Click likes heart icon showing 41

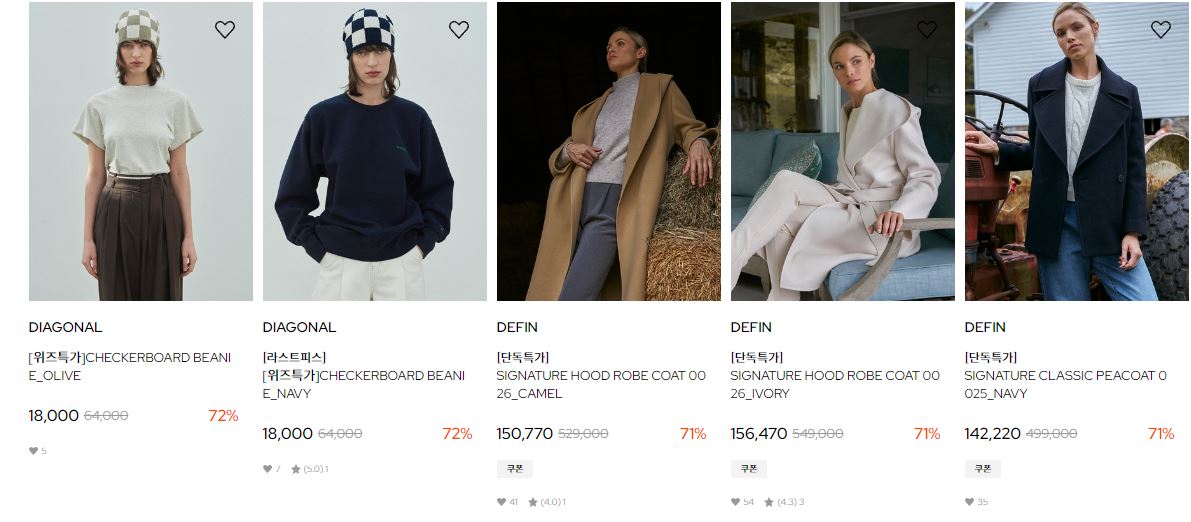501,501
